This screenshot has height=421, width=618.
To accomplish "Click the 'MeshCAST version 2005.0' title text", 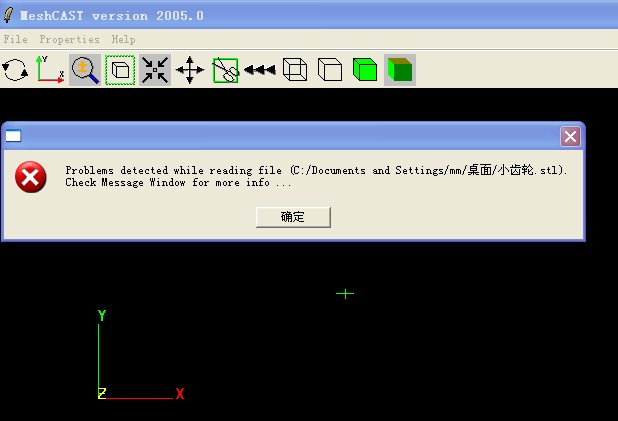I will coord(112,16).
